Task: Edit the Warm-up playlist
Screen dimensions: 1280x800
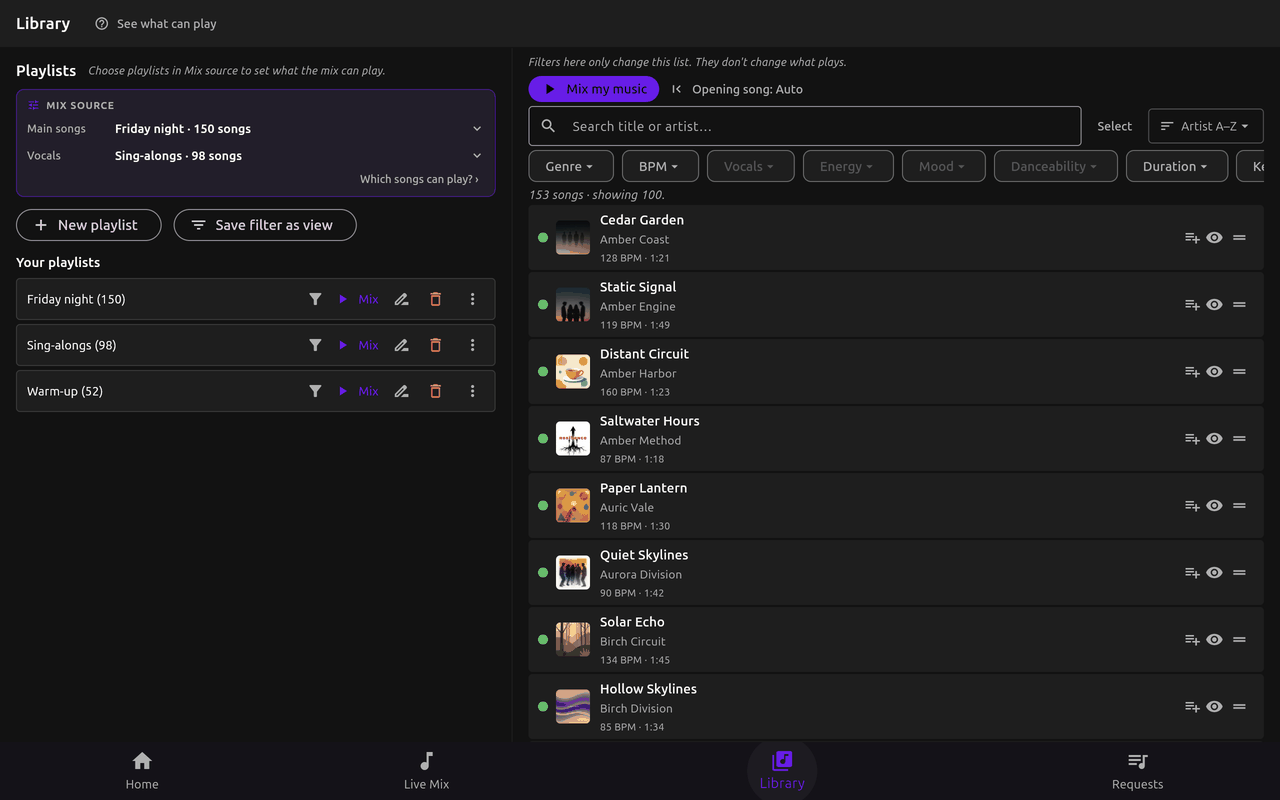Action: 401,391
